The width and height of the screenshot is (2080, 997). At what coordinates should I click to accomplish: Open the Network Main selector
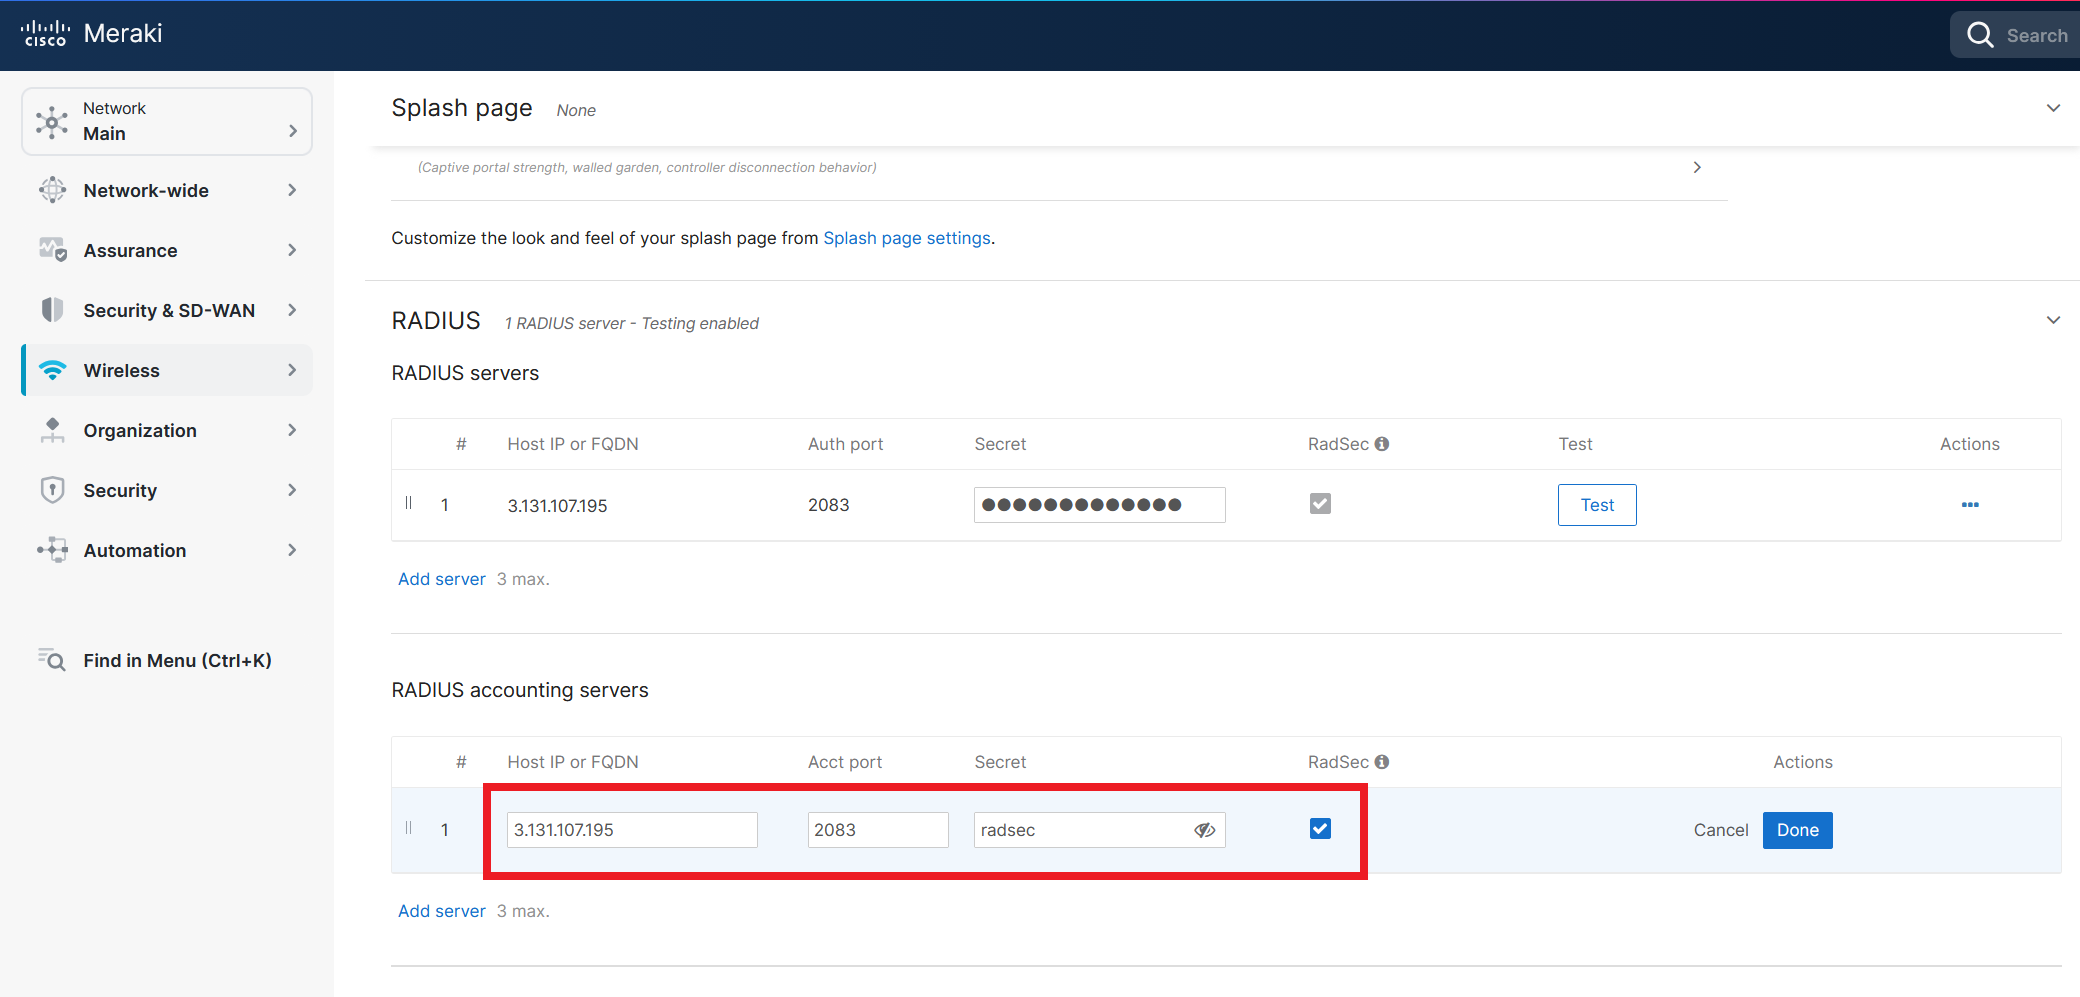pyautogui.click(x=167, y=121)
